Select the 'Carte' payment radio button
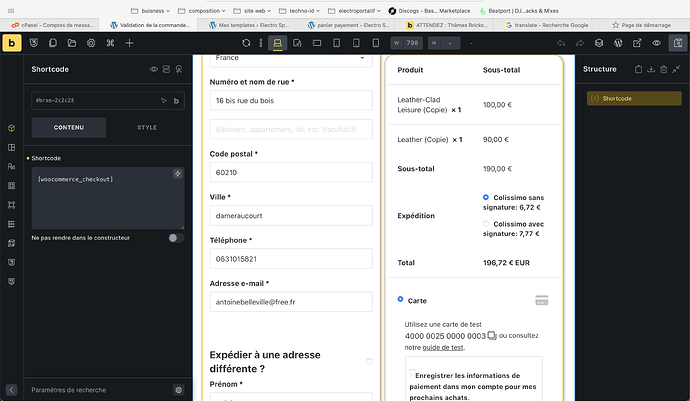This screenshot has height=401, width=690. pyautogui.click(x=401, y=299)
